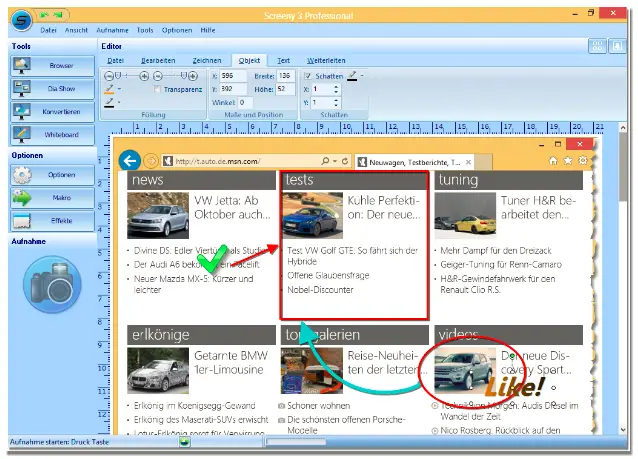Click the Schatten color pen swatch
The image size is (638, 459).
click(x=352, y=76)
